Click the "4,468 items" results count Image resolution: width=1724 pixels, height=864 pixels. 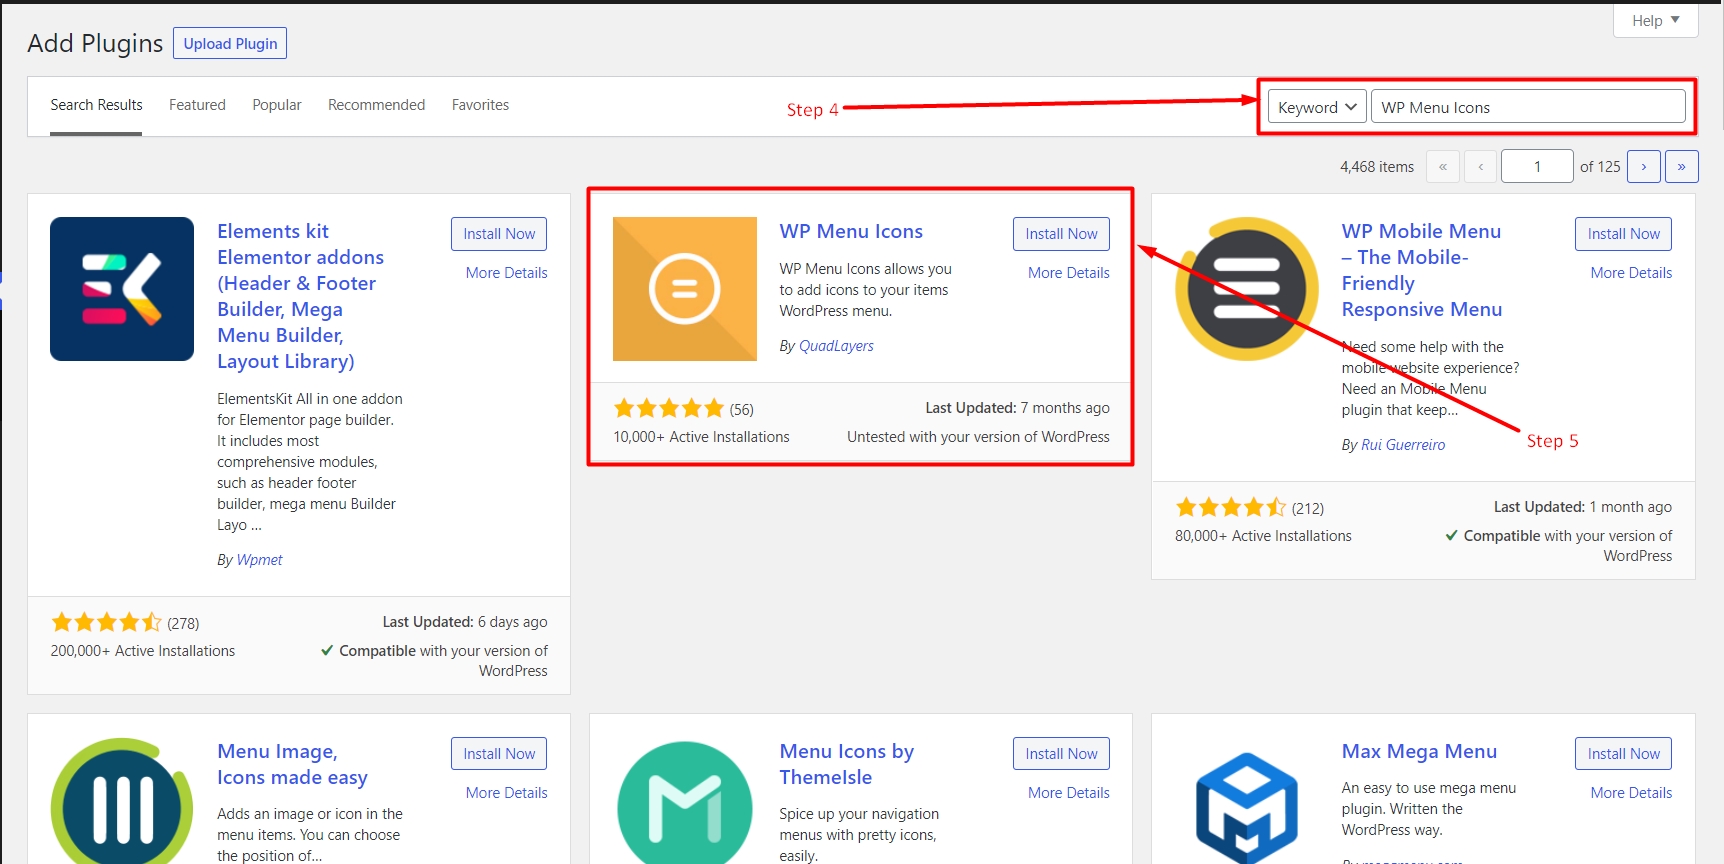click(1377, 167)
